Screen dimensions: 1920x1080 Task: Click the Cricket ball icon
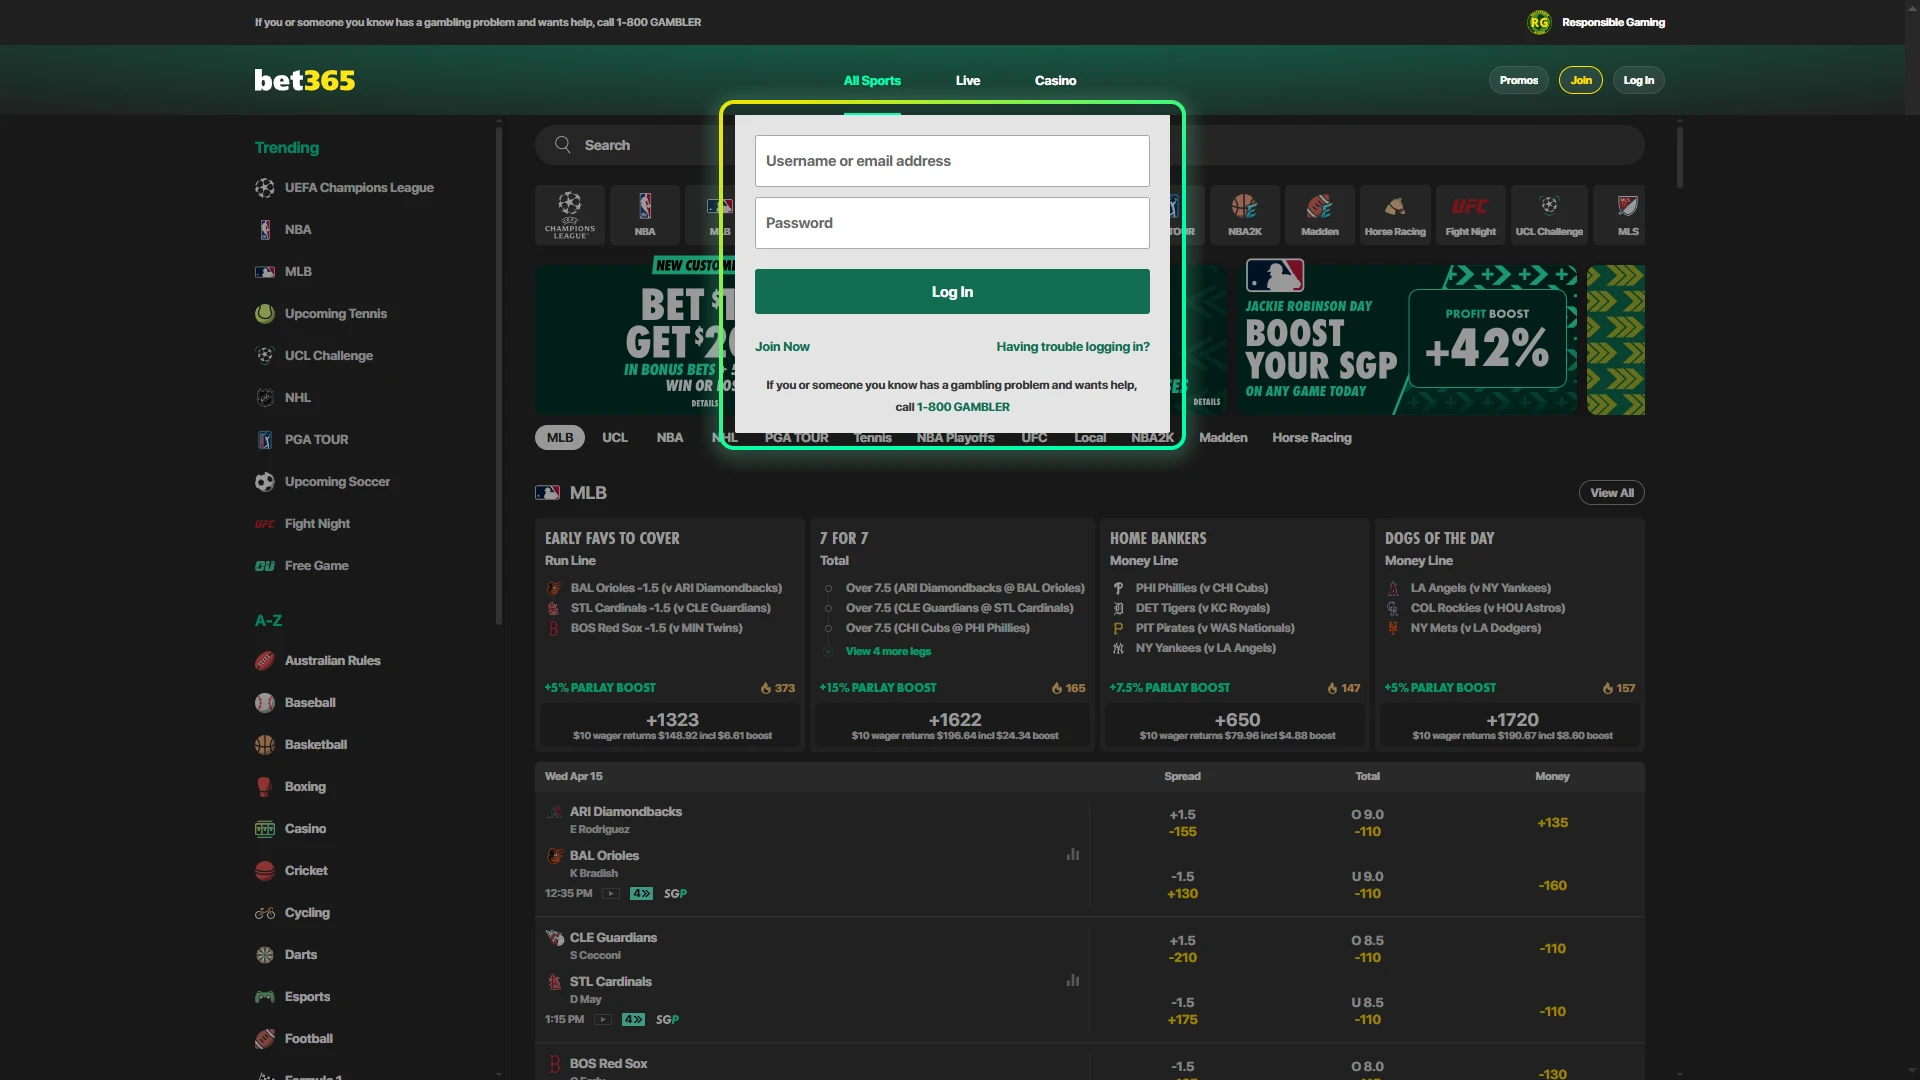(265, 871)
